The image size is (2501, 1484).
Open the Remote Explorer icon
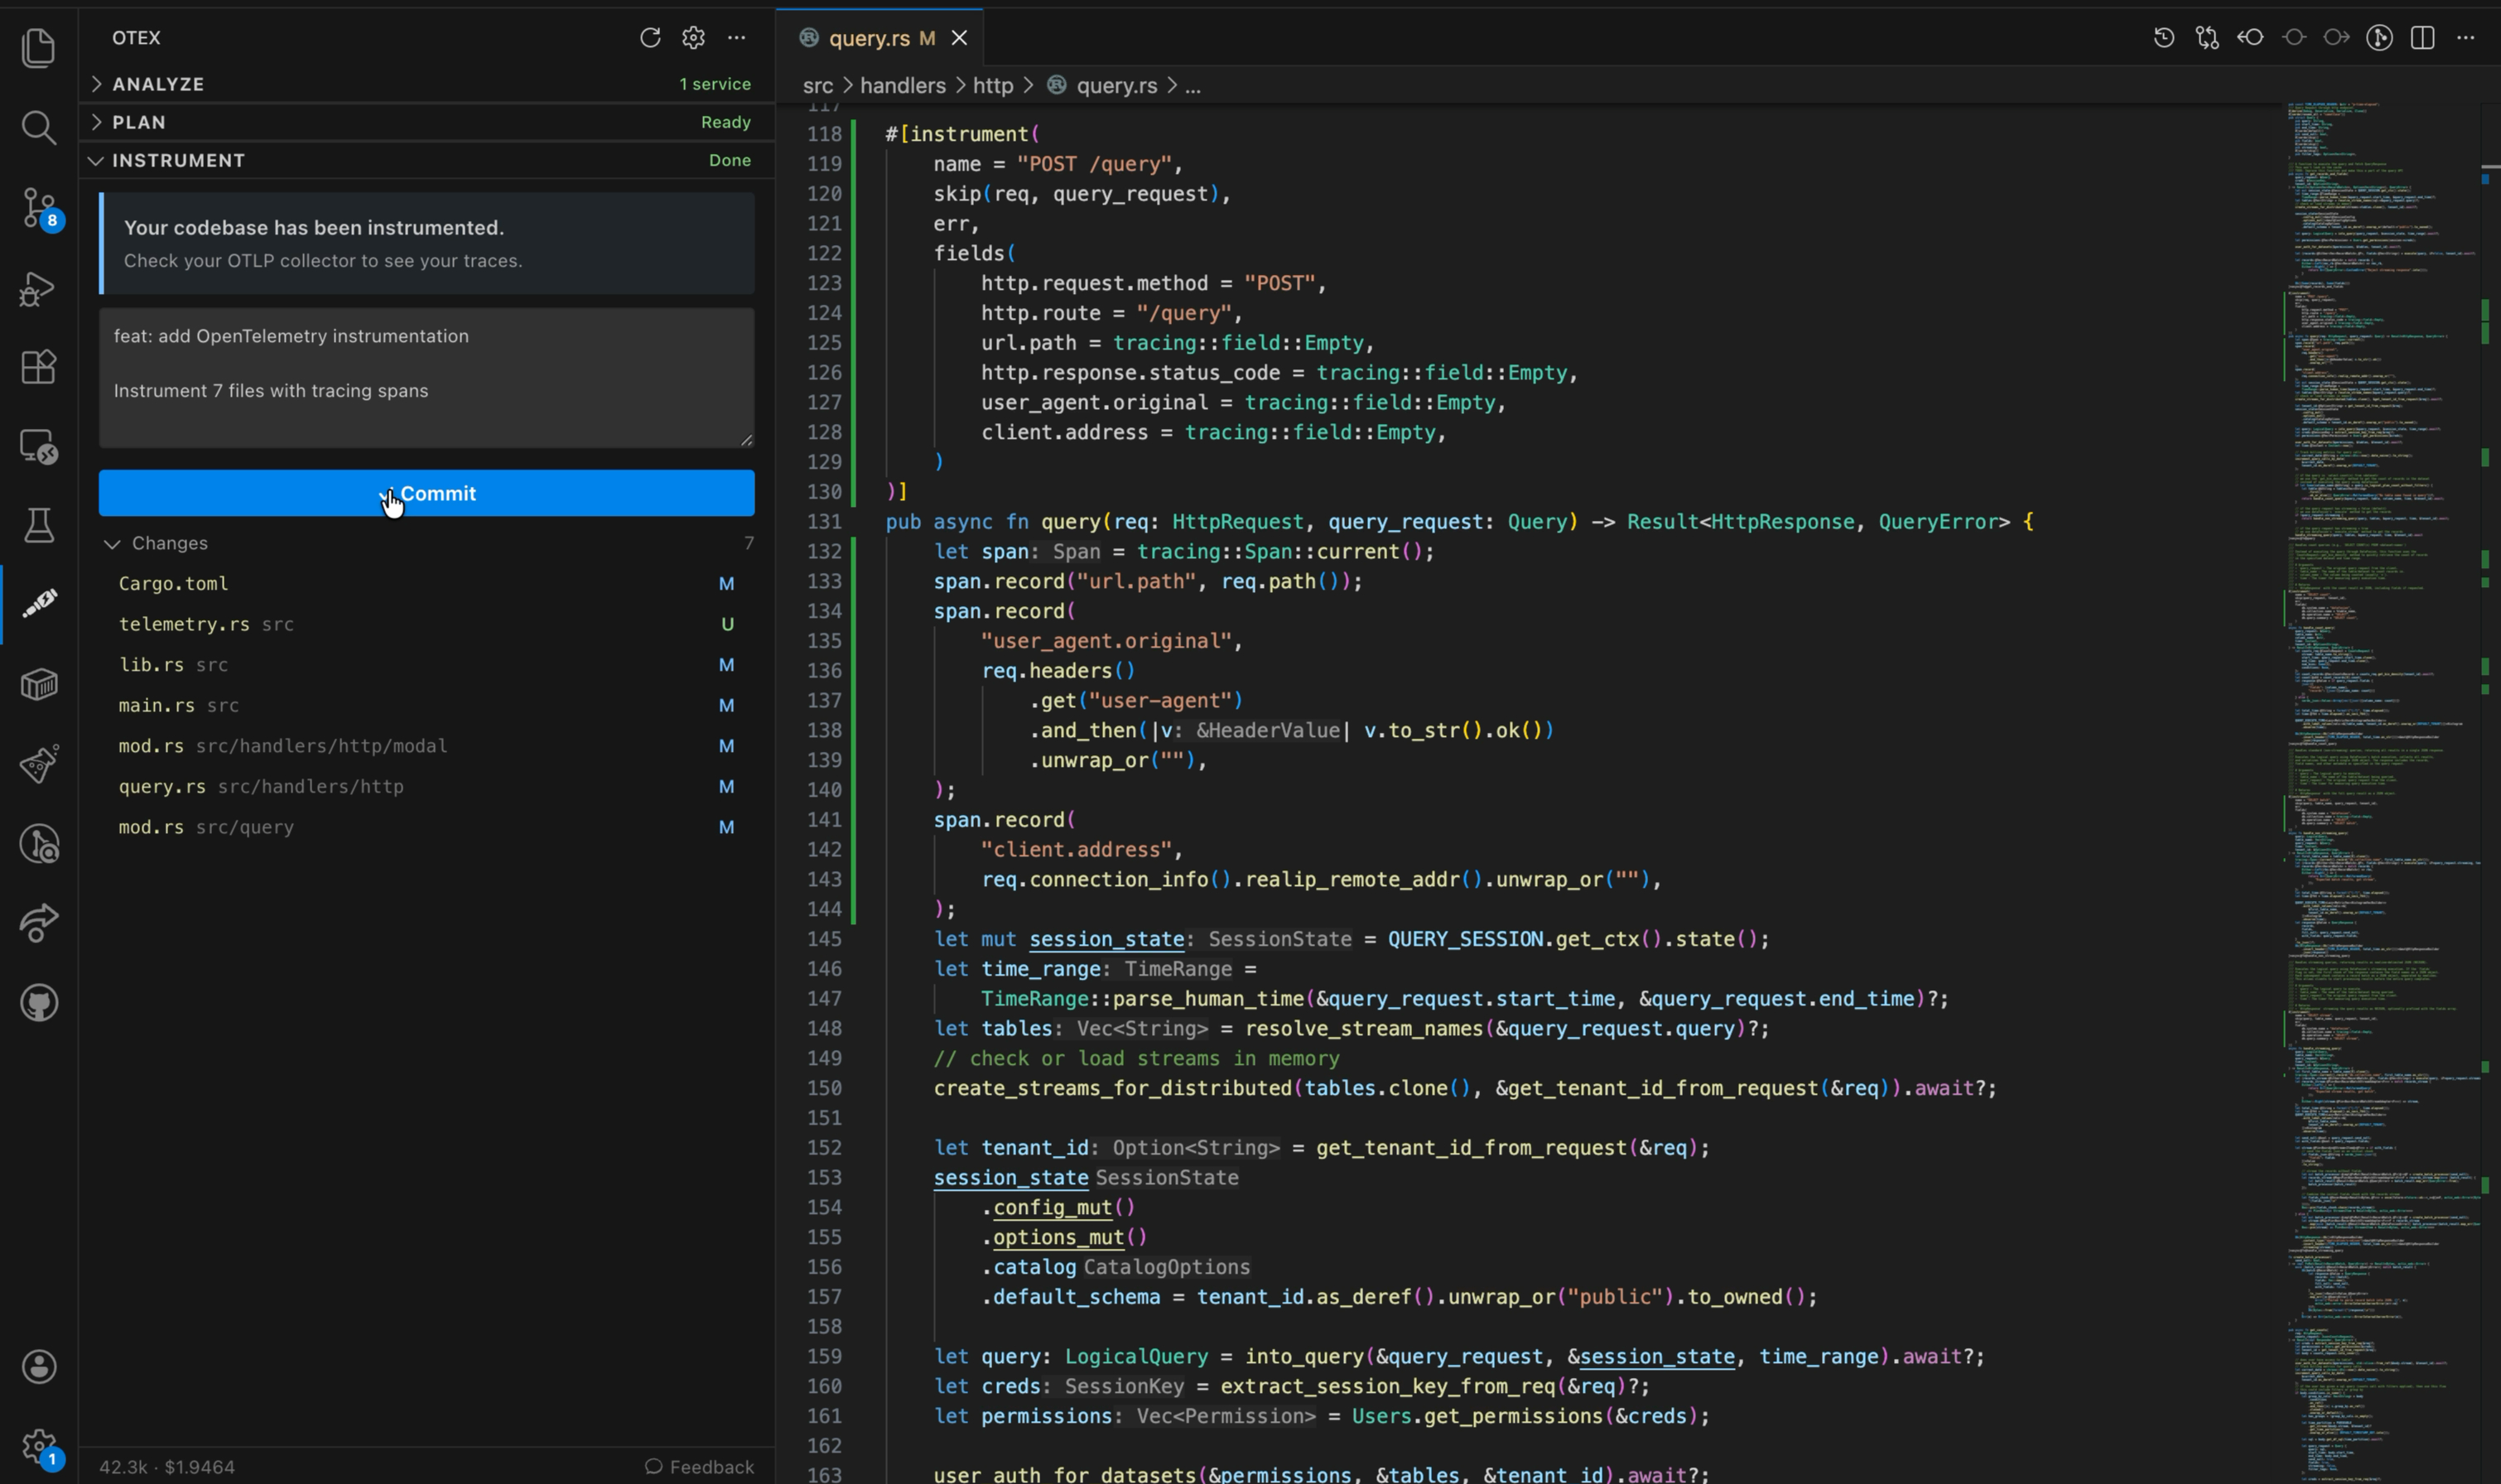(38, 447)
